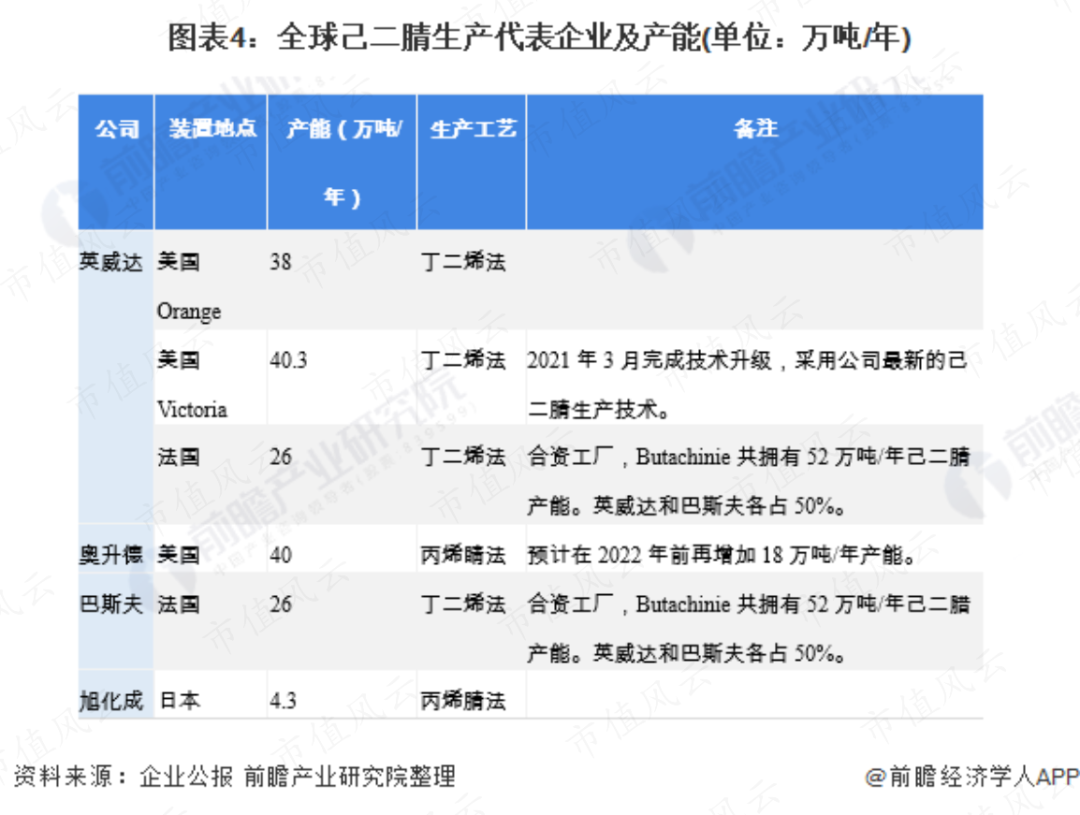Image resolution: width=1080 pixels, height=815 pixels.
Task: Click the chart title 图表4：全球己二腈生产代表企业及产能
Action: pyautogui.click(x=539, y=37)
